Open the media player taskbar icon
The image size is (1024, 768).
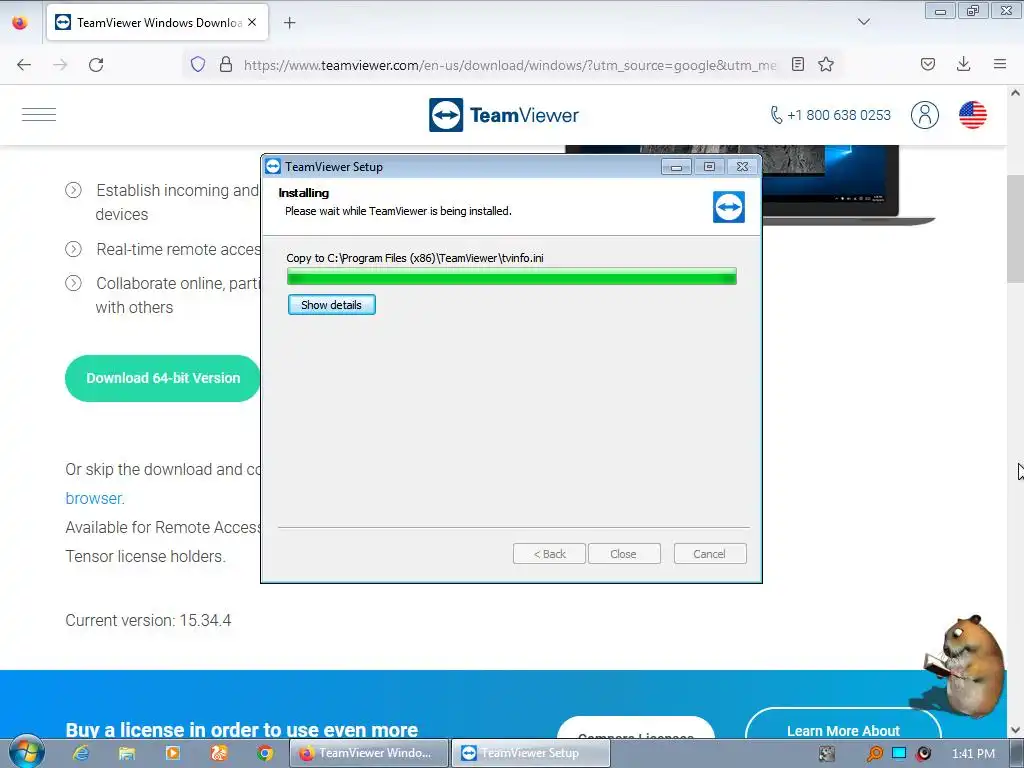click(173, 753)
